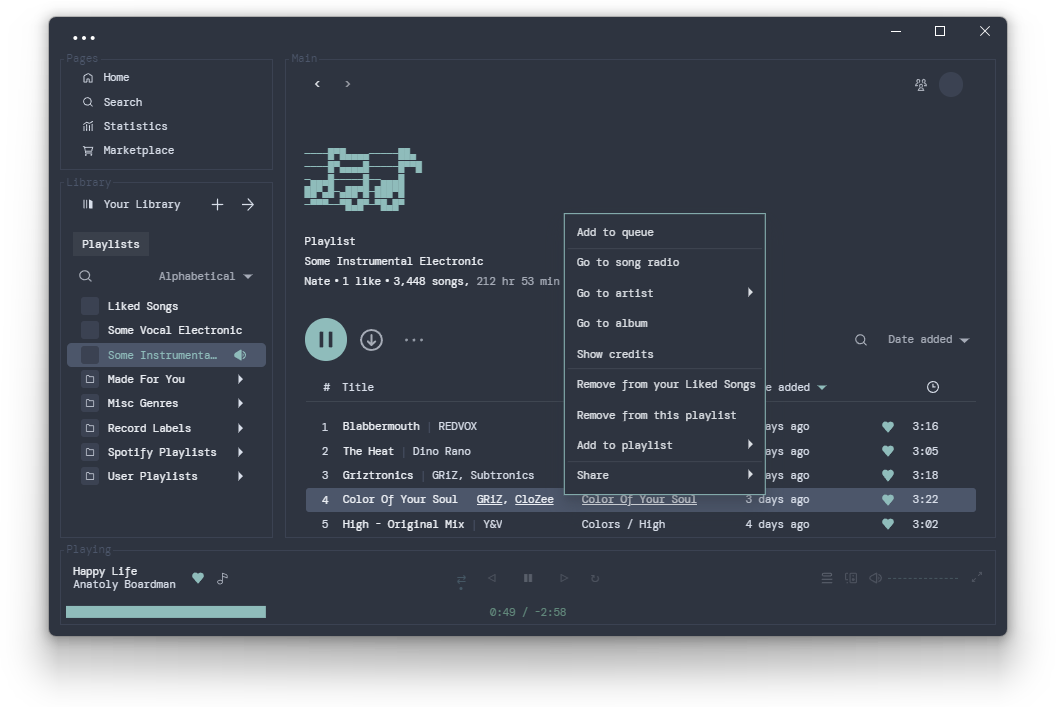Viewport: 1056px width, 707px height.
Task: Open the Go to artist submenu
Action: pos(665,293)
